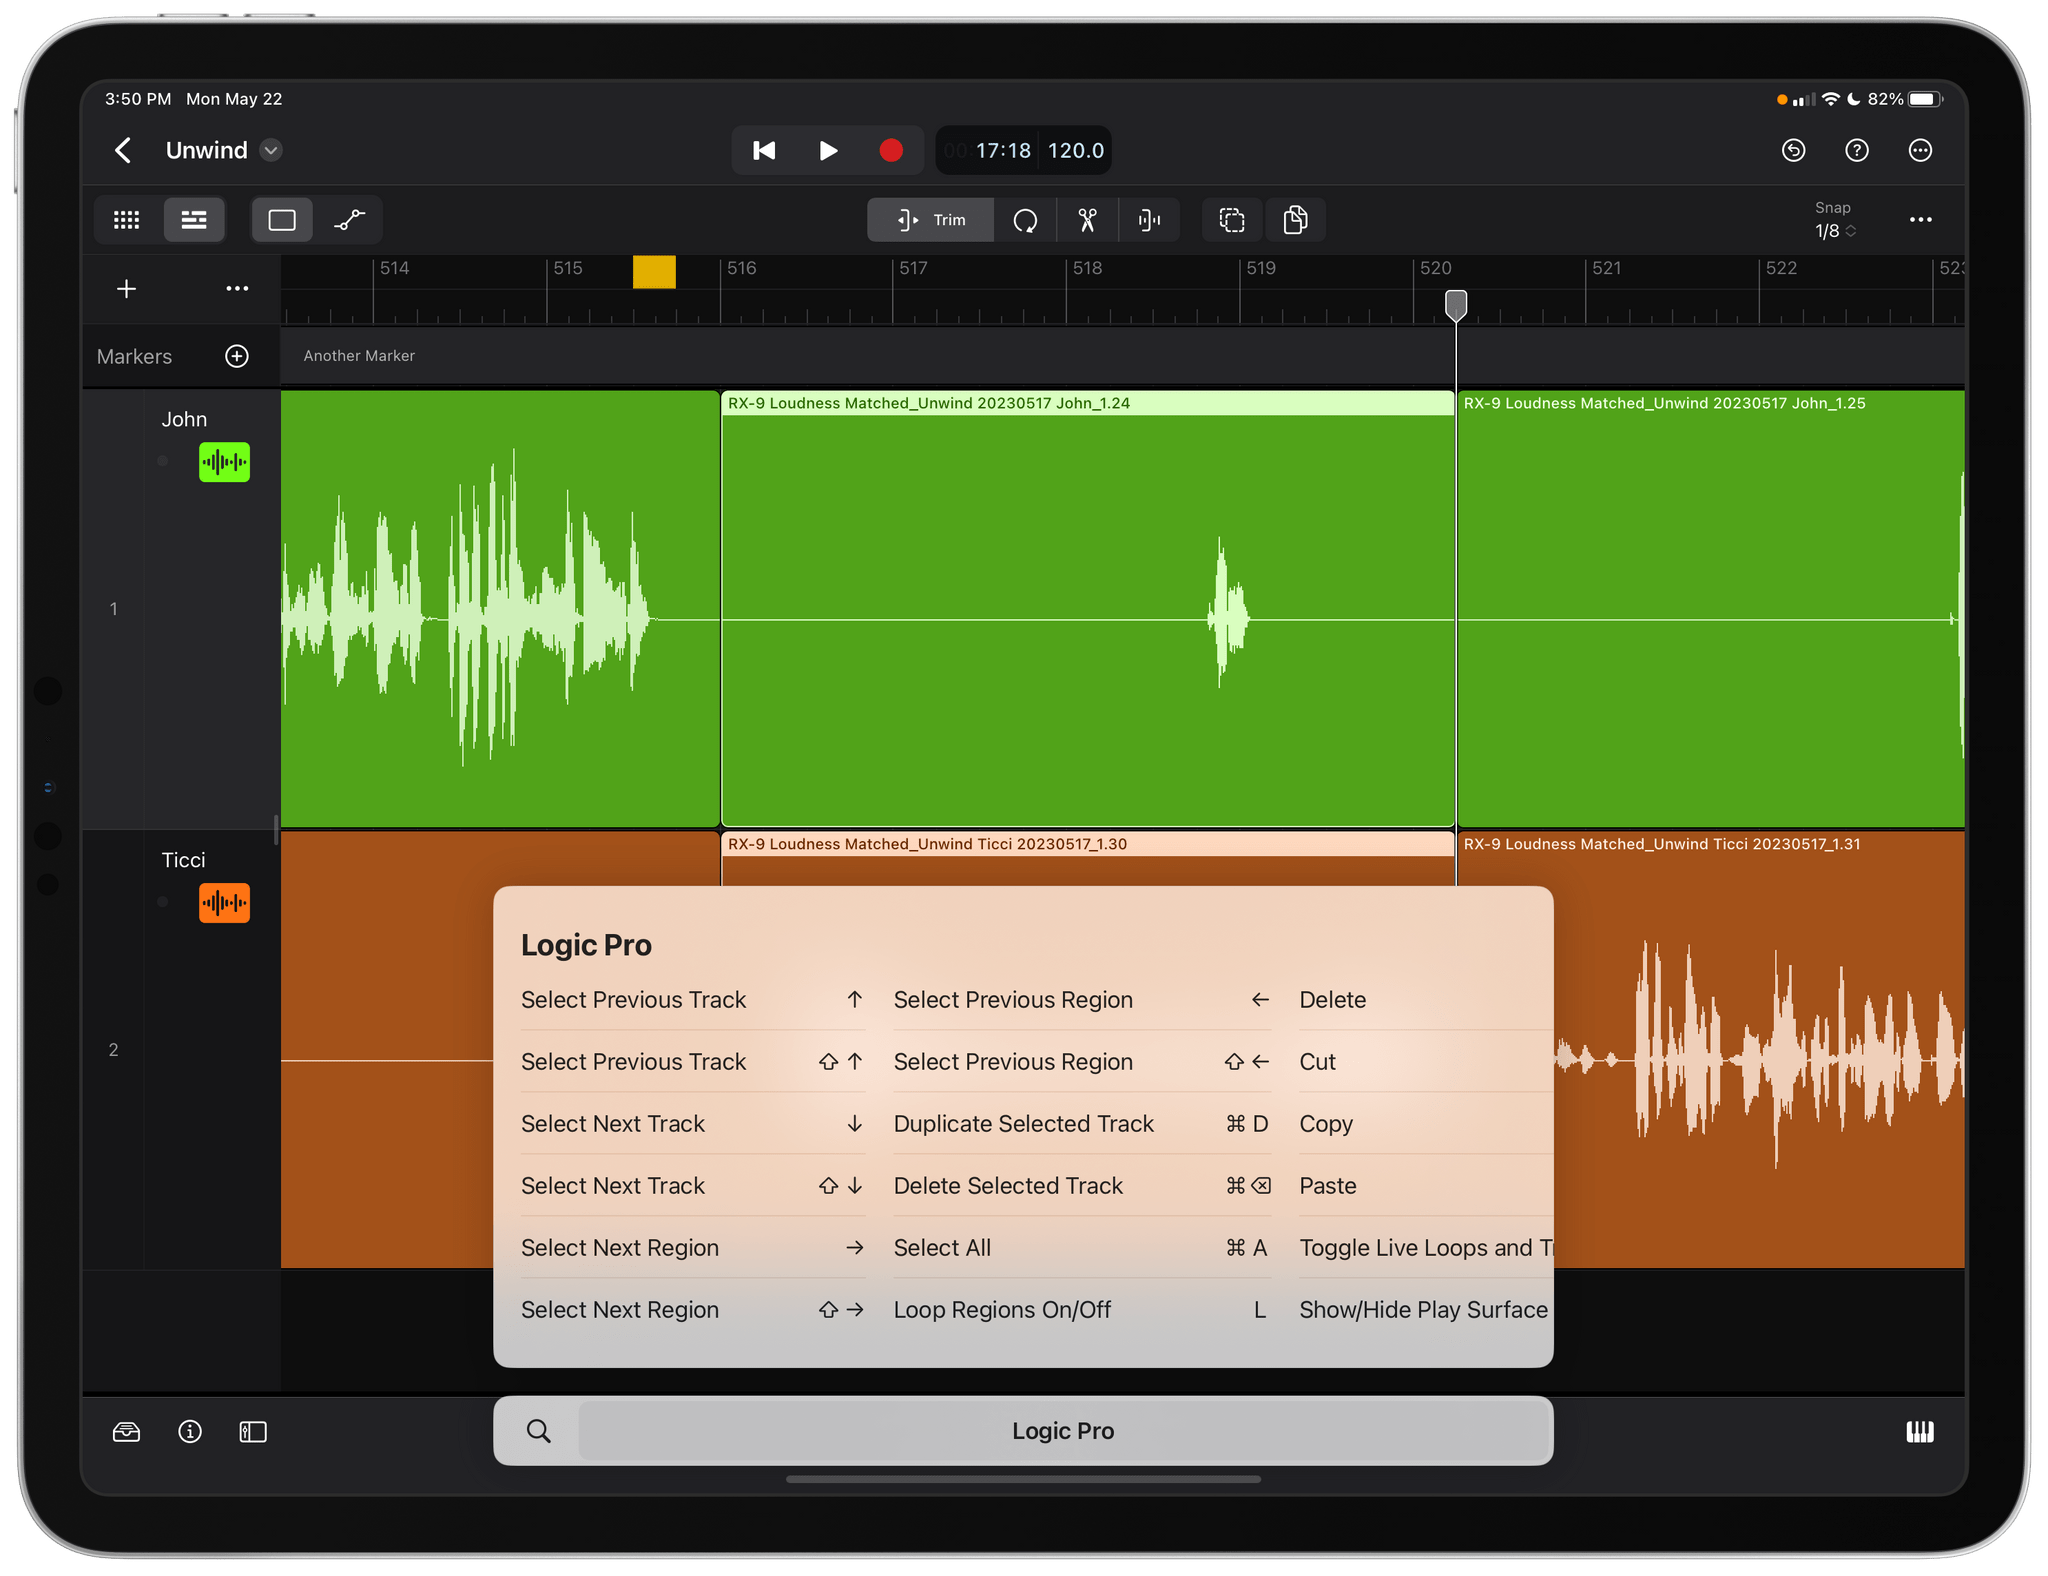This screenshot has height=1576, width=2048.
Task: Choose Paste in shortcuts panel
Action: coord(1425,1186)
